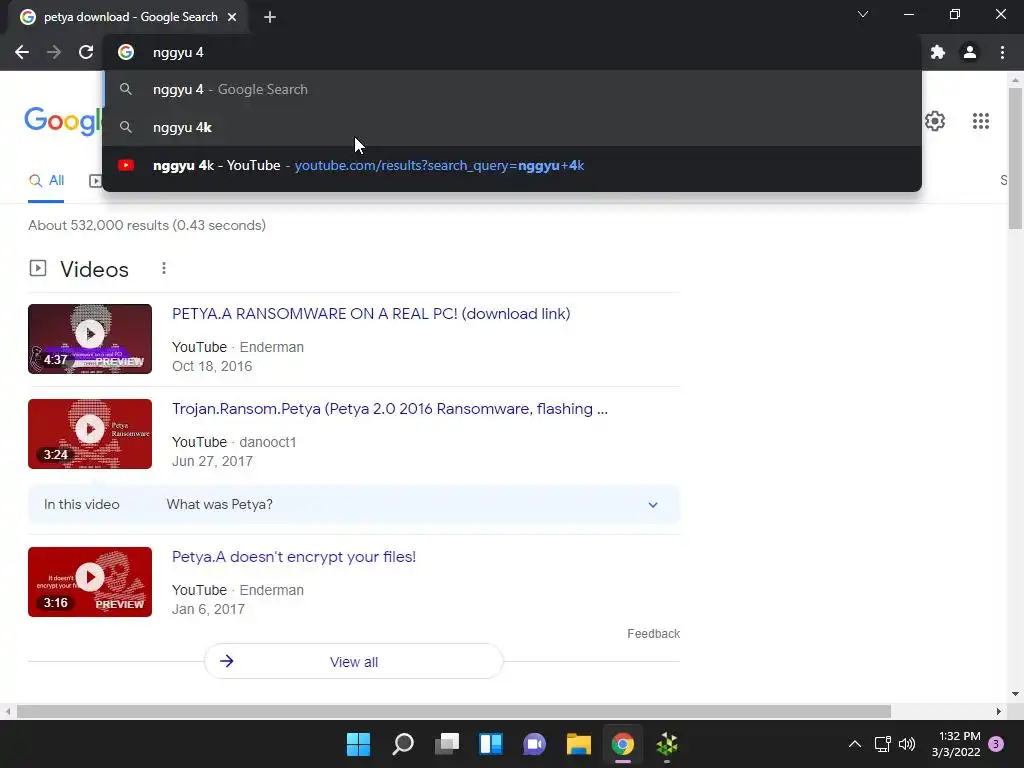
Task: Click the scroll down arrow of vertical scrollbar
Action: [x=1015, y=694]
